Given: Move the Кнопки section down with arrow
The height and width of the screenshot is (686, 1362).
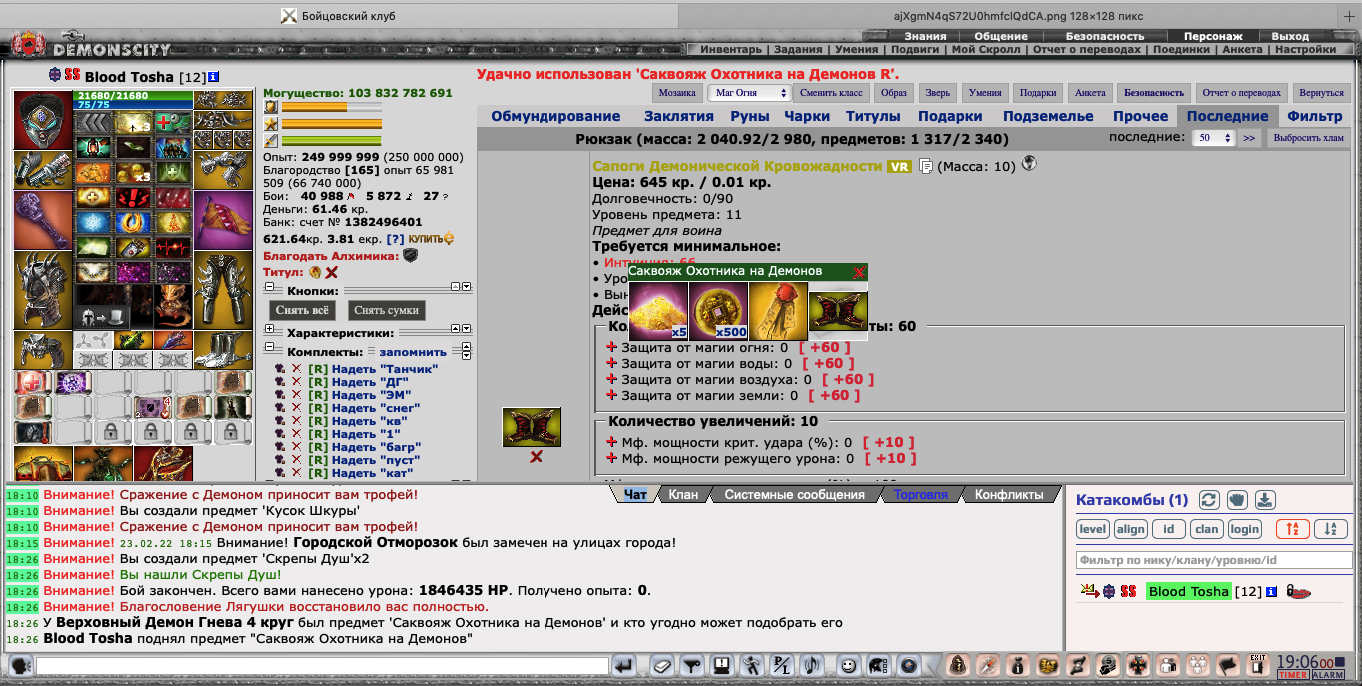Looking at the screenshot, I should click(x=466, y=287).
